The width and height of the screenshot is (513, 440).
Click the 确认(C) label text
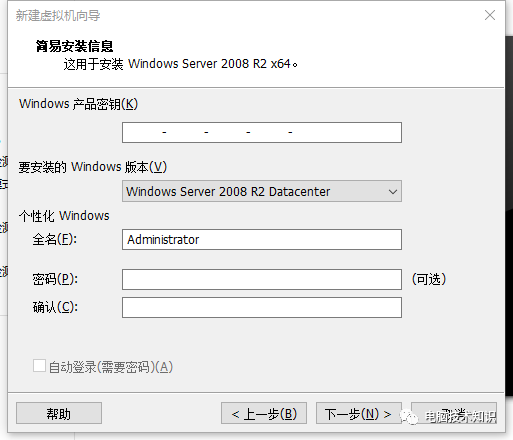pyautogui.click(x=55, y=307)
